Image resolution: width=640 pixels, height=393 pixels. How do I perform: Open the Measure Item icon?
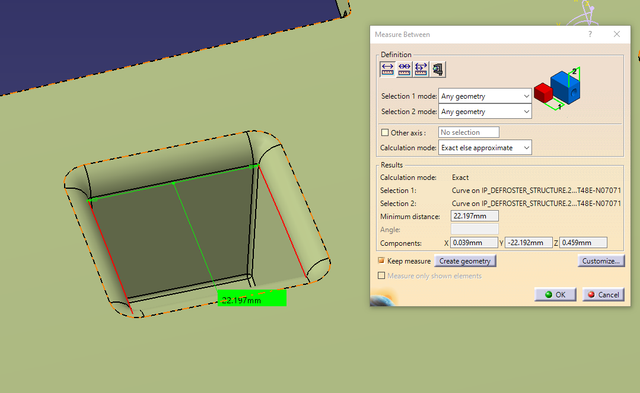(x=438, y=69)
